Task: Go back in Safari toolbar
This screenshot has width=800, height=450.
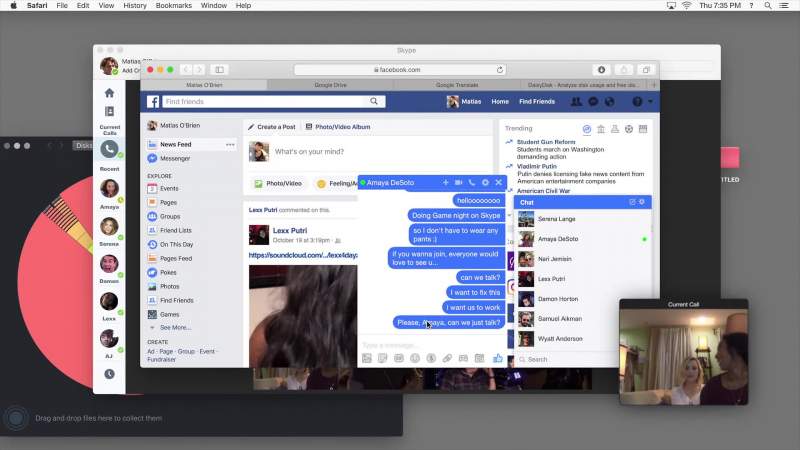Action: [186, 69]
